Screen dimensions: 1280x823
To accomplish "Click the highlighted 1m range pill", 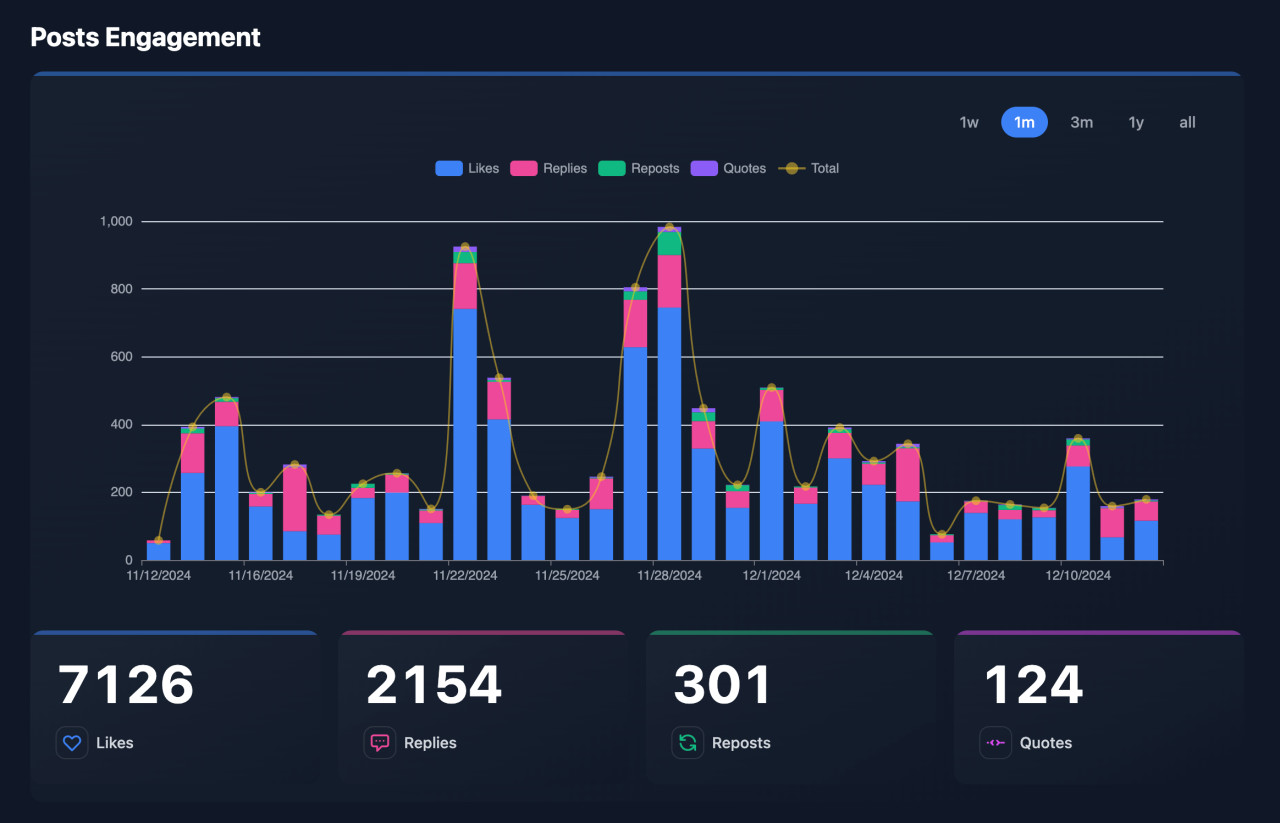I will (x=1024, y=121).
